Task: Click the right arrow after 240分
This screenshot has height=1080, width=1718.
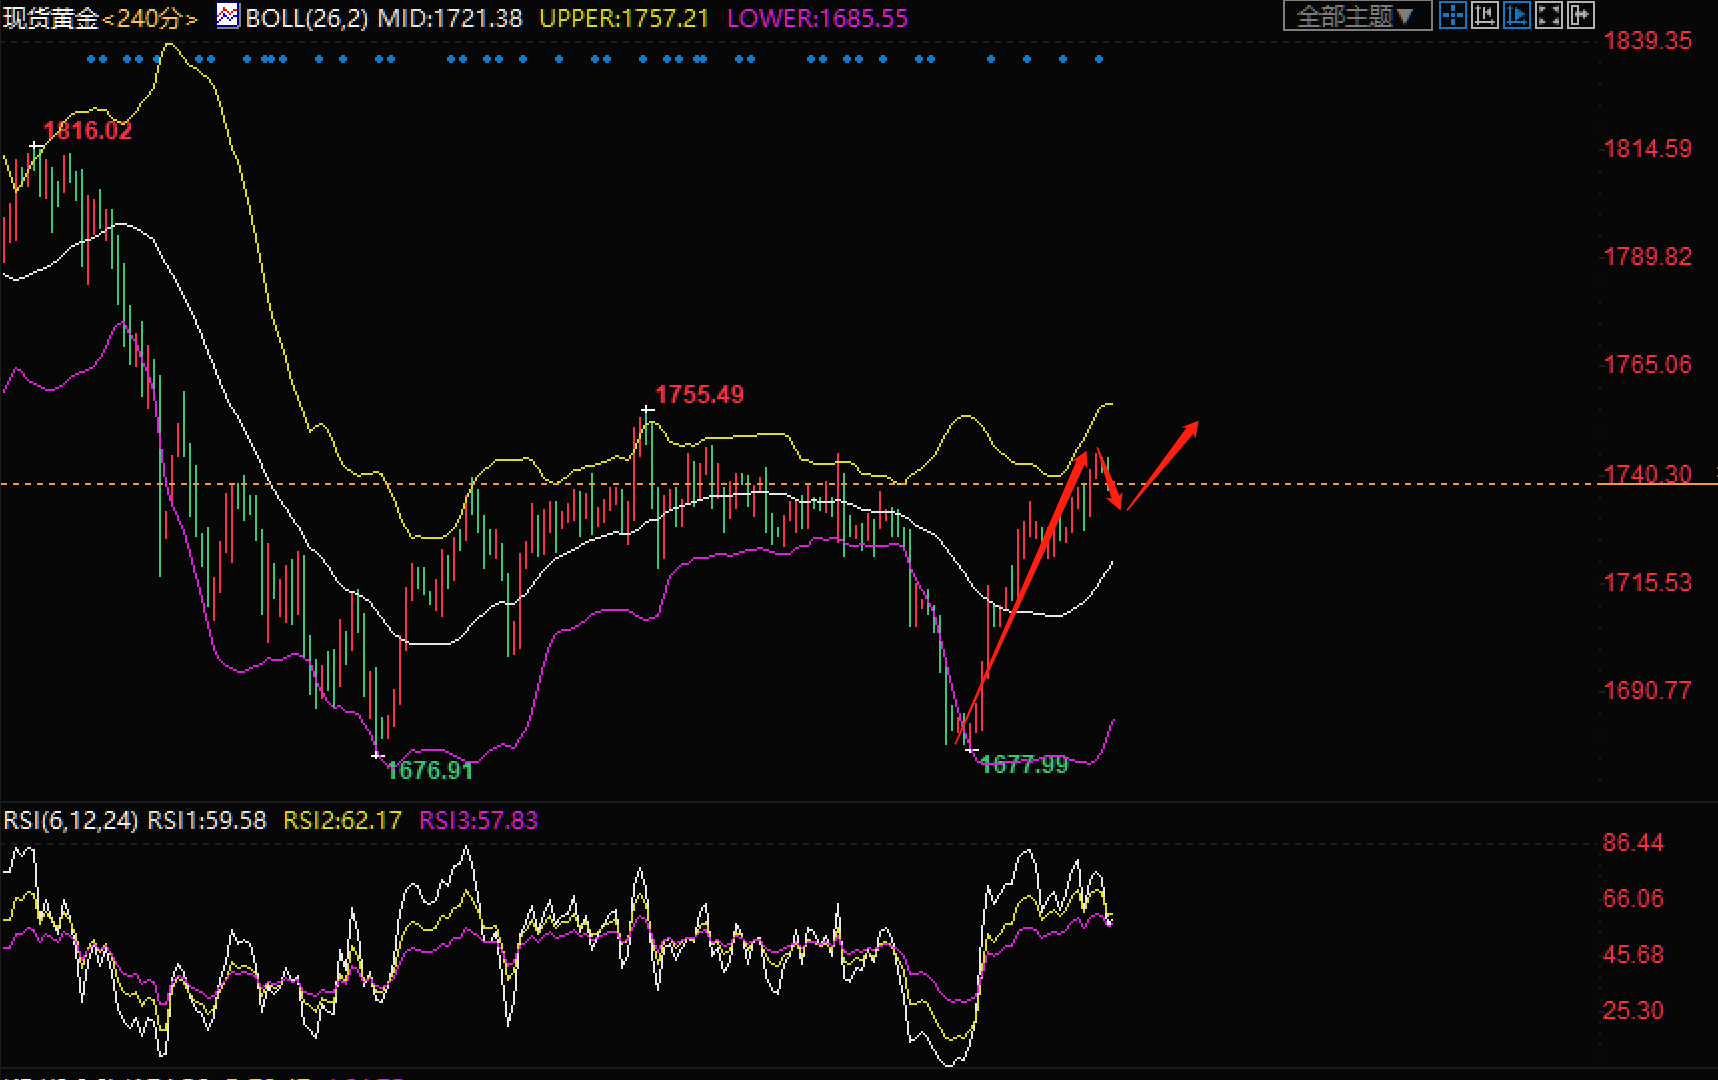Action: click(191, 19)
